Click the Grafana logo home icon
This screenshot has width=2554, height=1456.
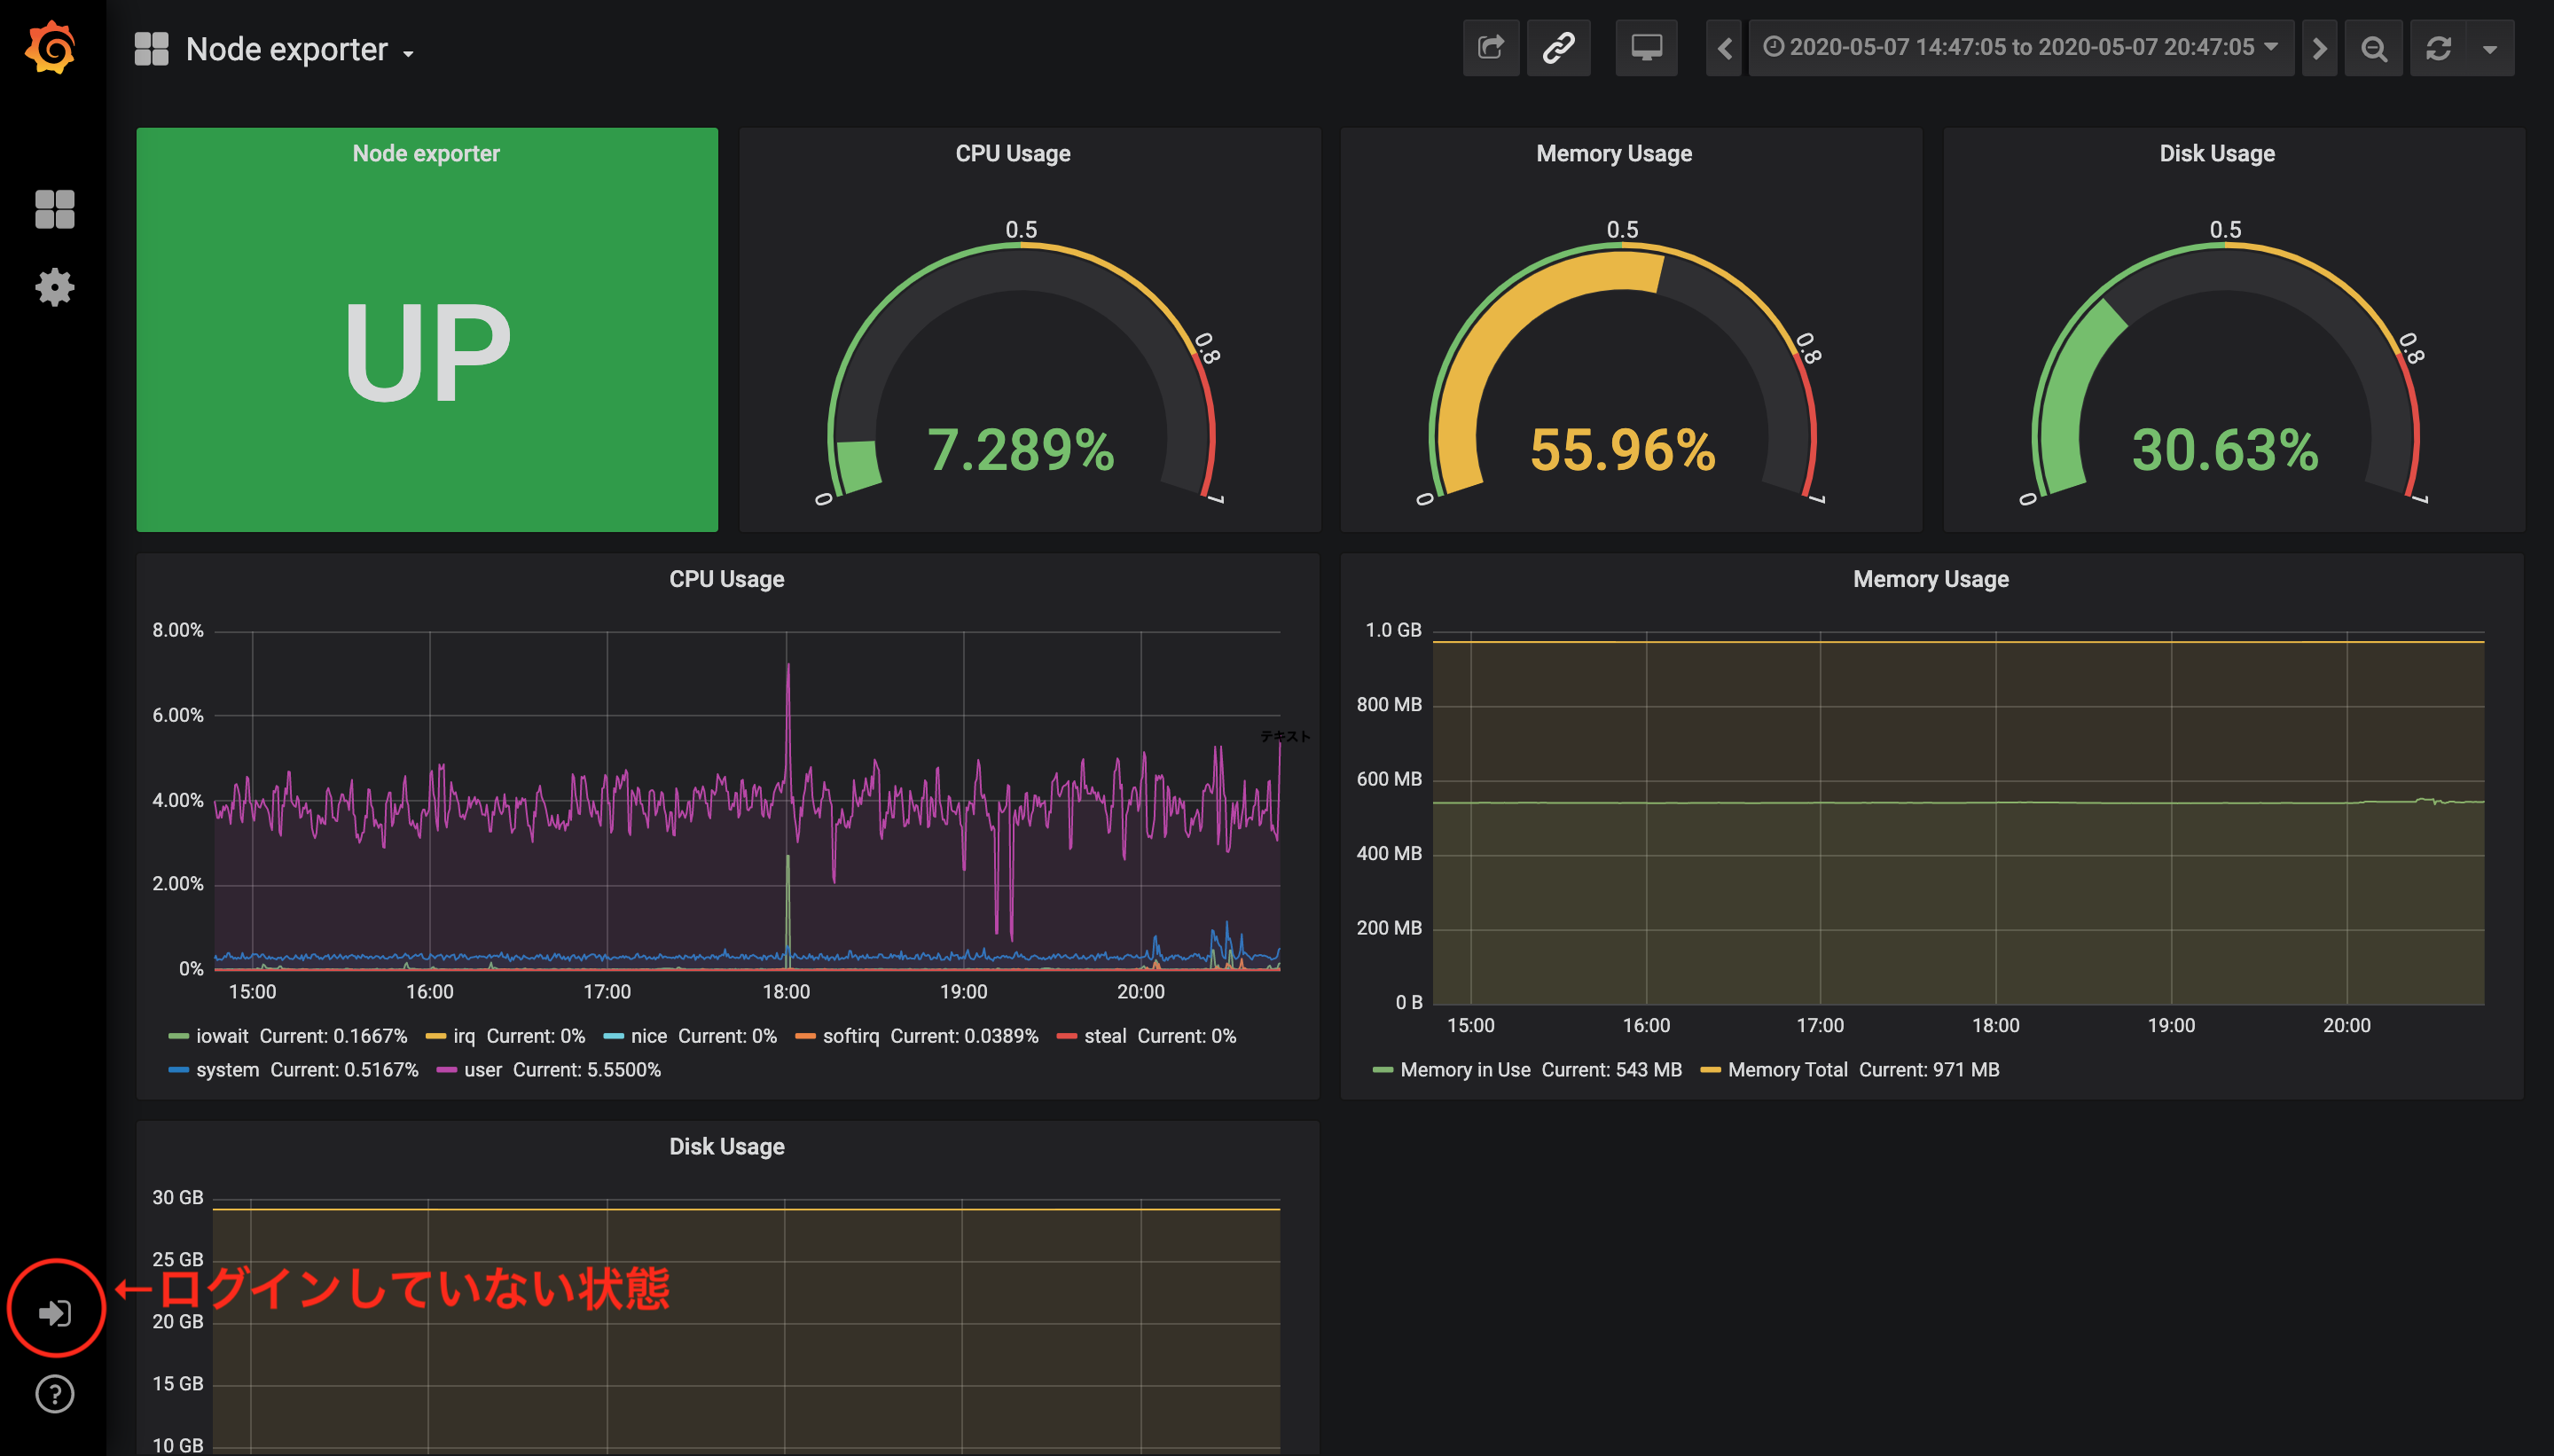point(51,47)
